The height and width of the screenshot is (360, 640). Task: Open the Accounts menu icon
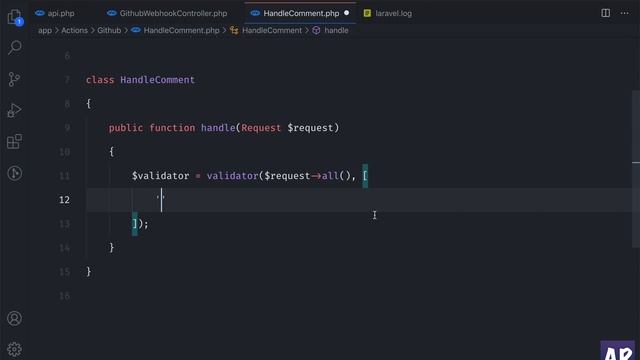pos(15,318)
